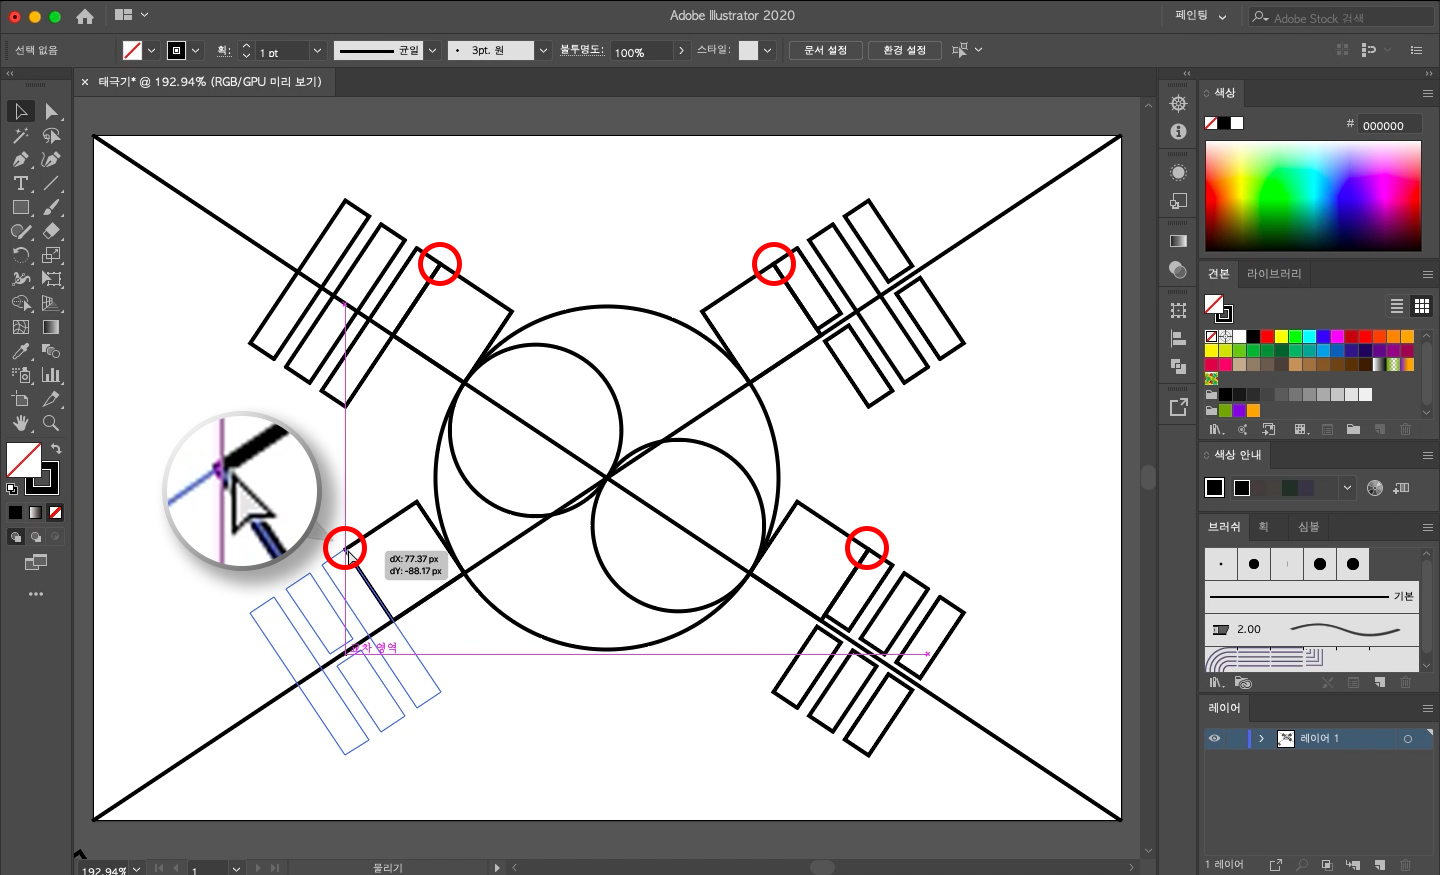Pick the Free Transform tool
This screenshot has width=1440, height=875.
point(52,279)
